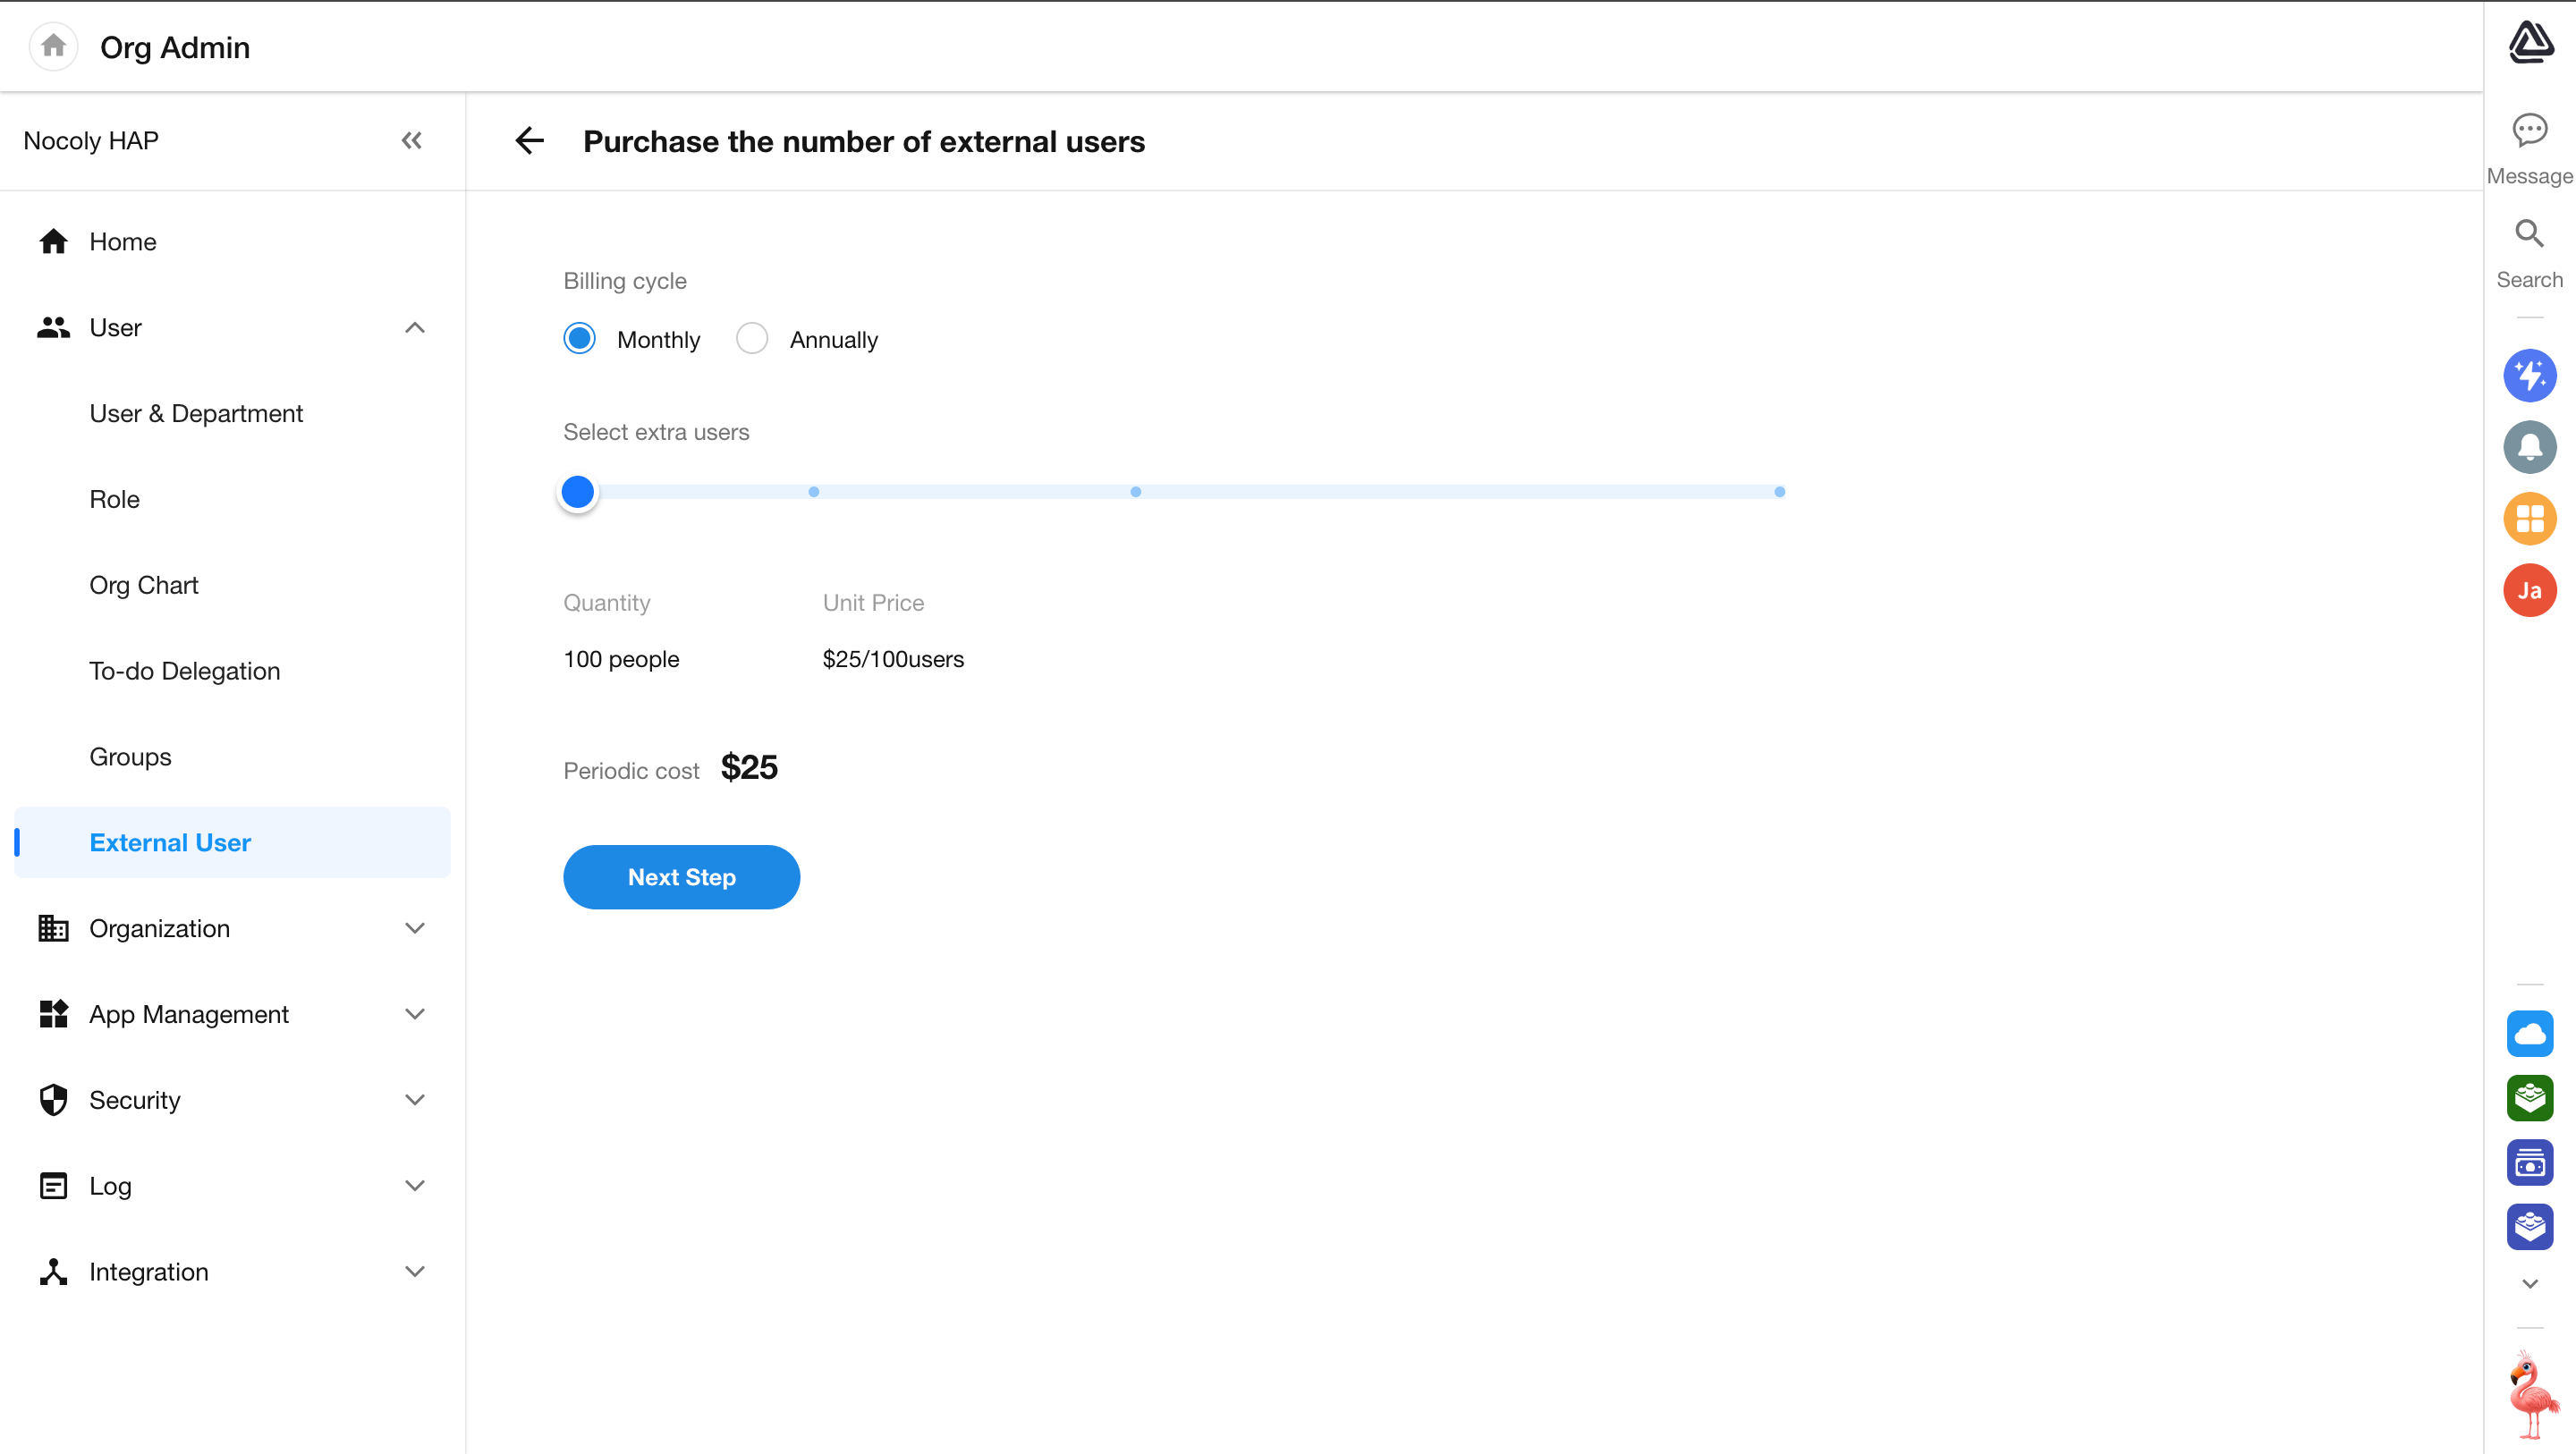Viewport: 2576px width, 1454px height.
Task: Open the Message chat icon
Action: [x=2529, y=131]
